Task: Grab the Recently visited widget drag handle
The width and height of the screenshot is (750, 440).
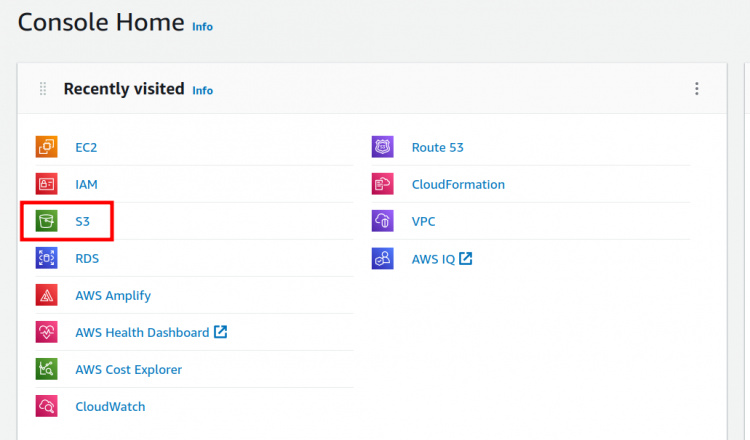Action: (43, 89)
